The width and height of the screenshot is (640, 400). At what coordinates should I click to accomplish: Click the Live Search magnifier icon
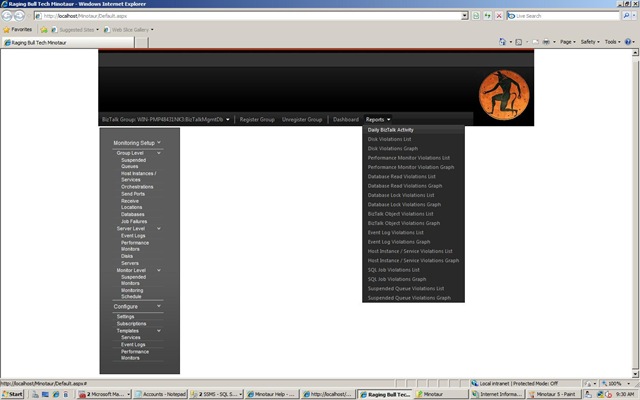click(x=626, y=16)
